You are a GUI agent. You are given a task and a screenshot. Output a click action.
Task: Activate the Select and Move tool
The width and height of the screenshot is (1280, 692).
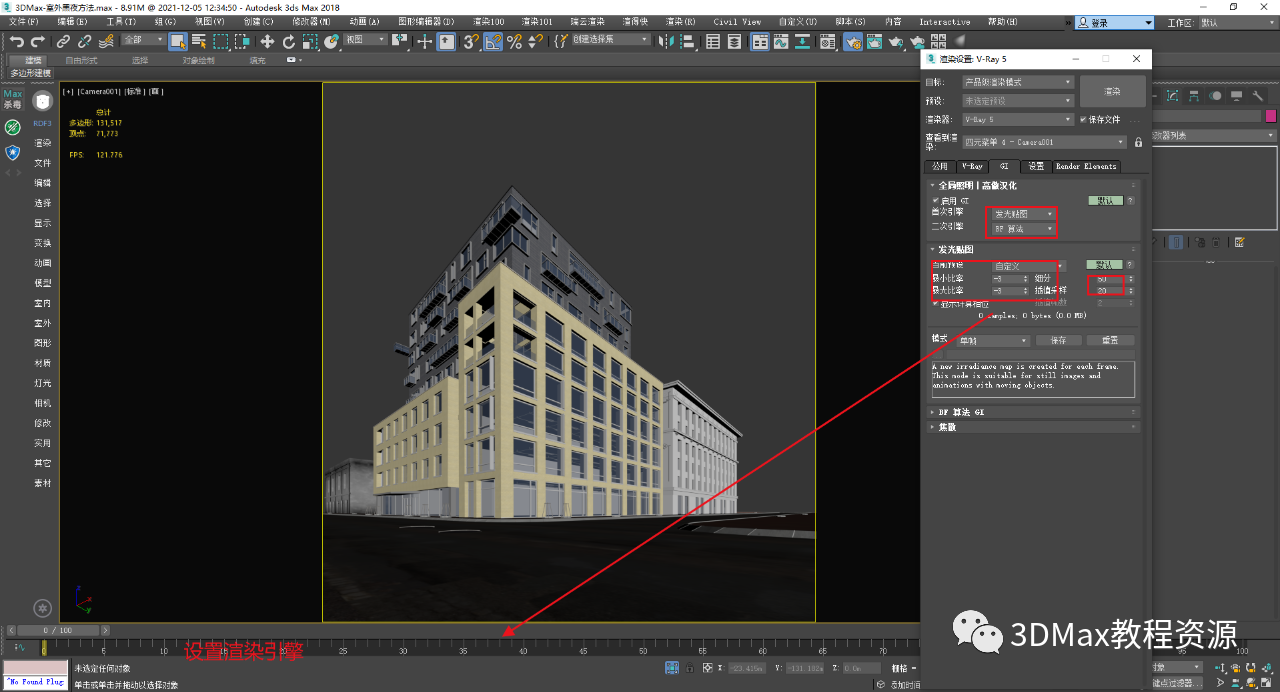click(267, 42)
